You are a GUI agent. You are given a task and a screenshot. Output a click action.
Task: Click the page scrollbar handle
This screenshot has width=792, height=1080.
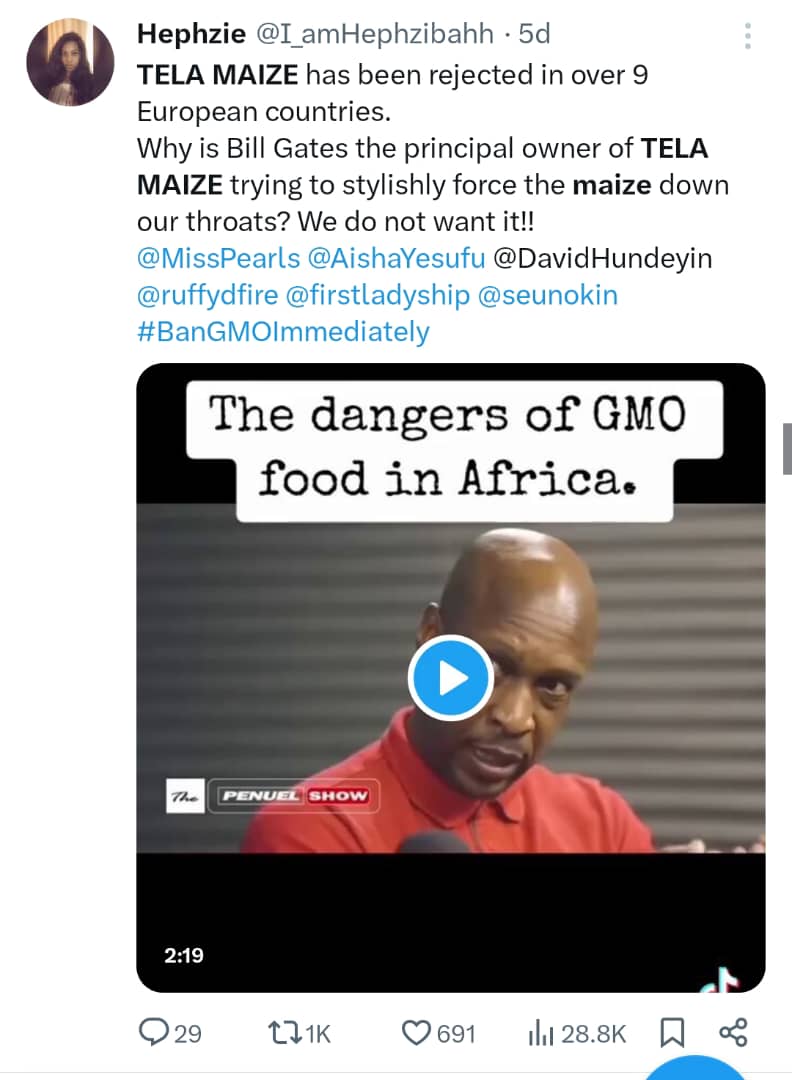787,448
